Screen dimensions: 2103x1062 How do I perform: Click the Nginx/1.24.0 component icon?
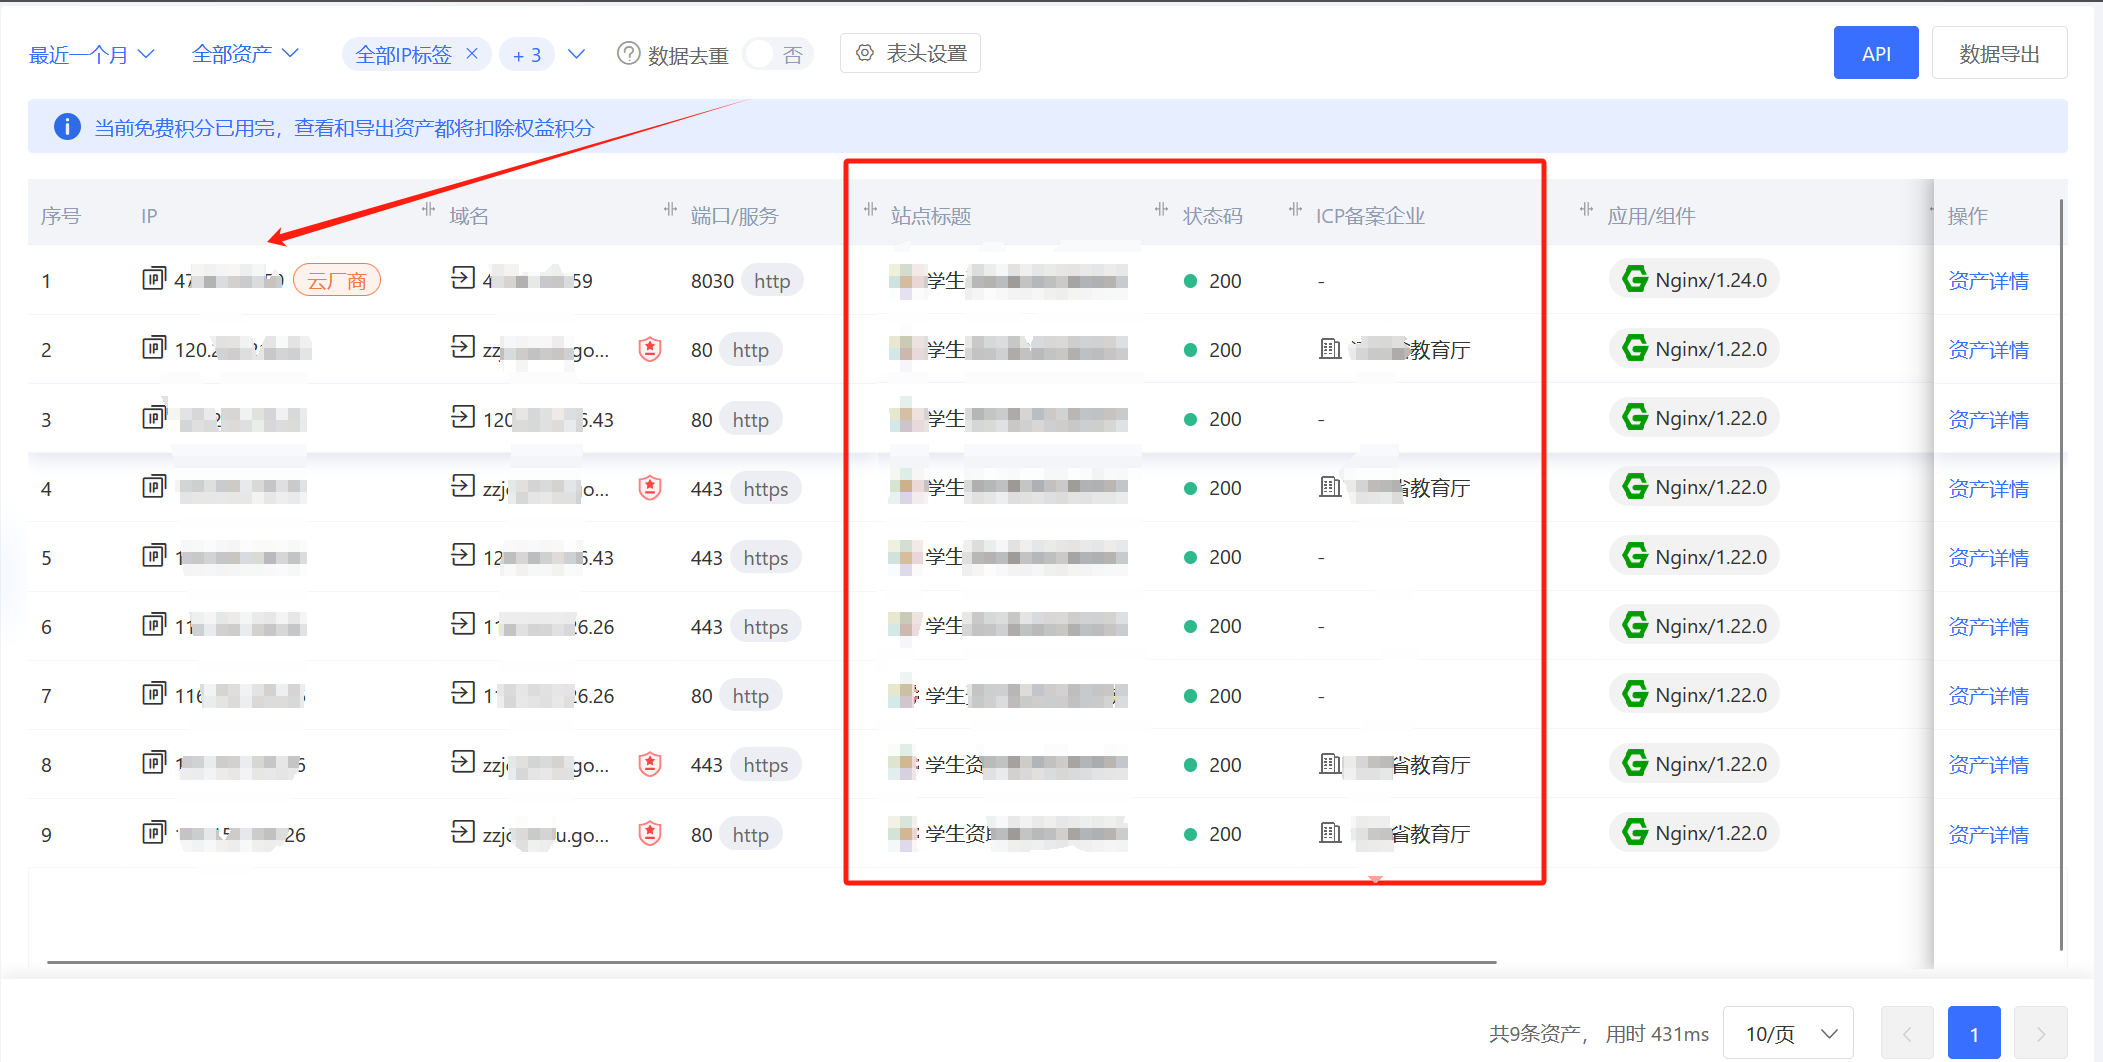[x=1635, y=279]
